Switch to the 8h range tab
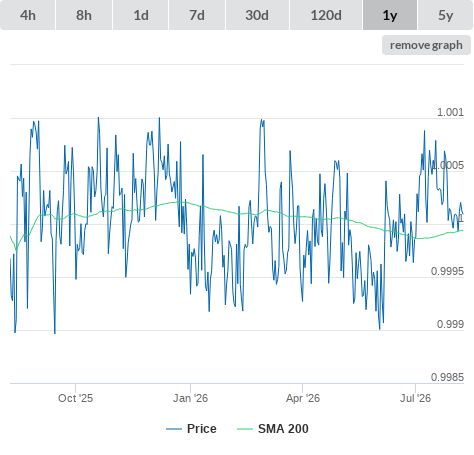474x455 pixels. [84, 15]
